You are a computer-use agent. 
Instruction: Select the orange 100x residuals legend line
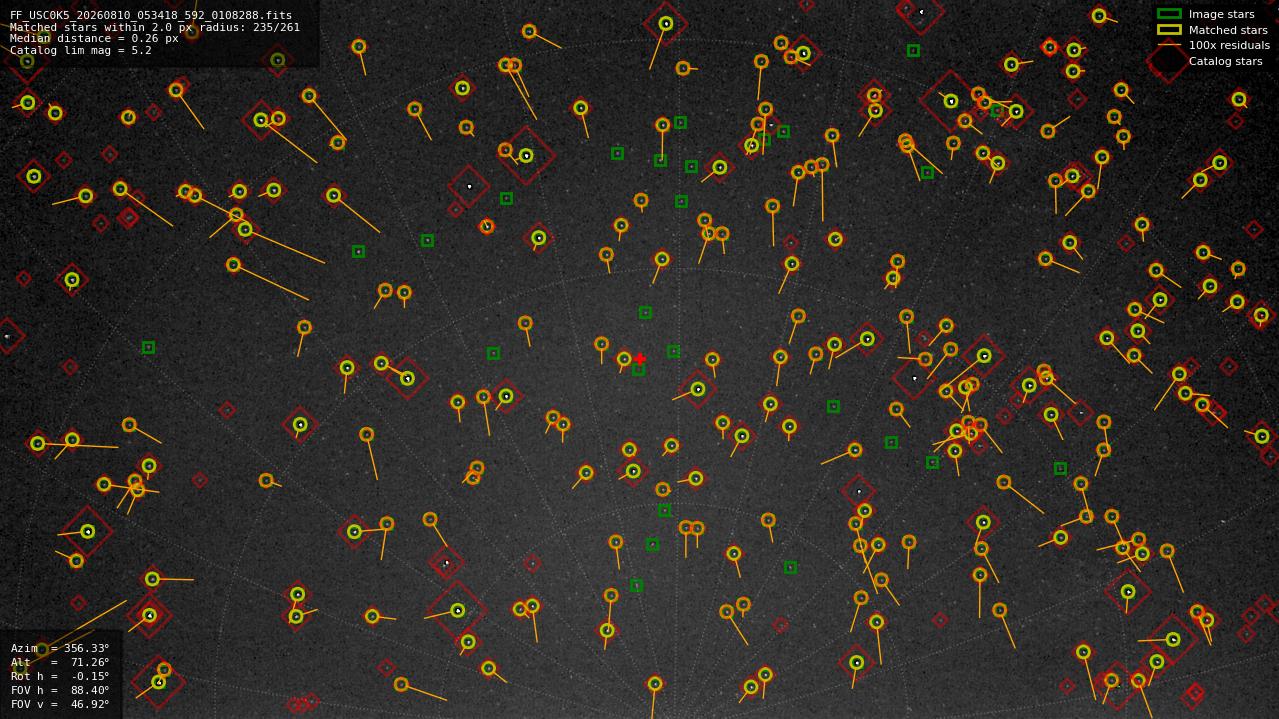[x=1169, y=45]
